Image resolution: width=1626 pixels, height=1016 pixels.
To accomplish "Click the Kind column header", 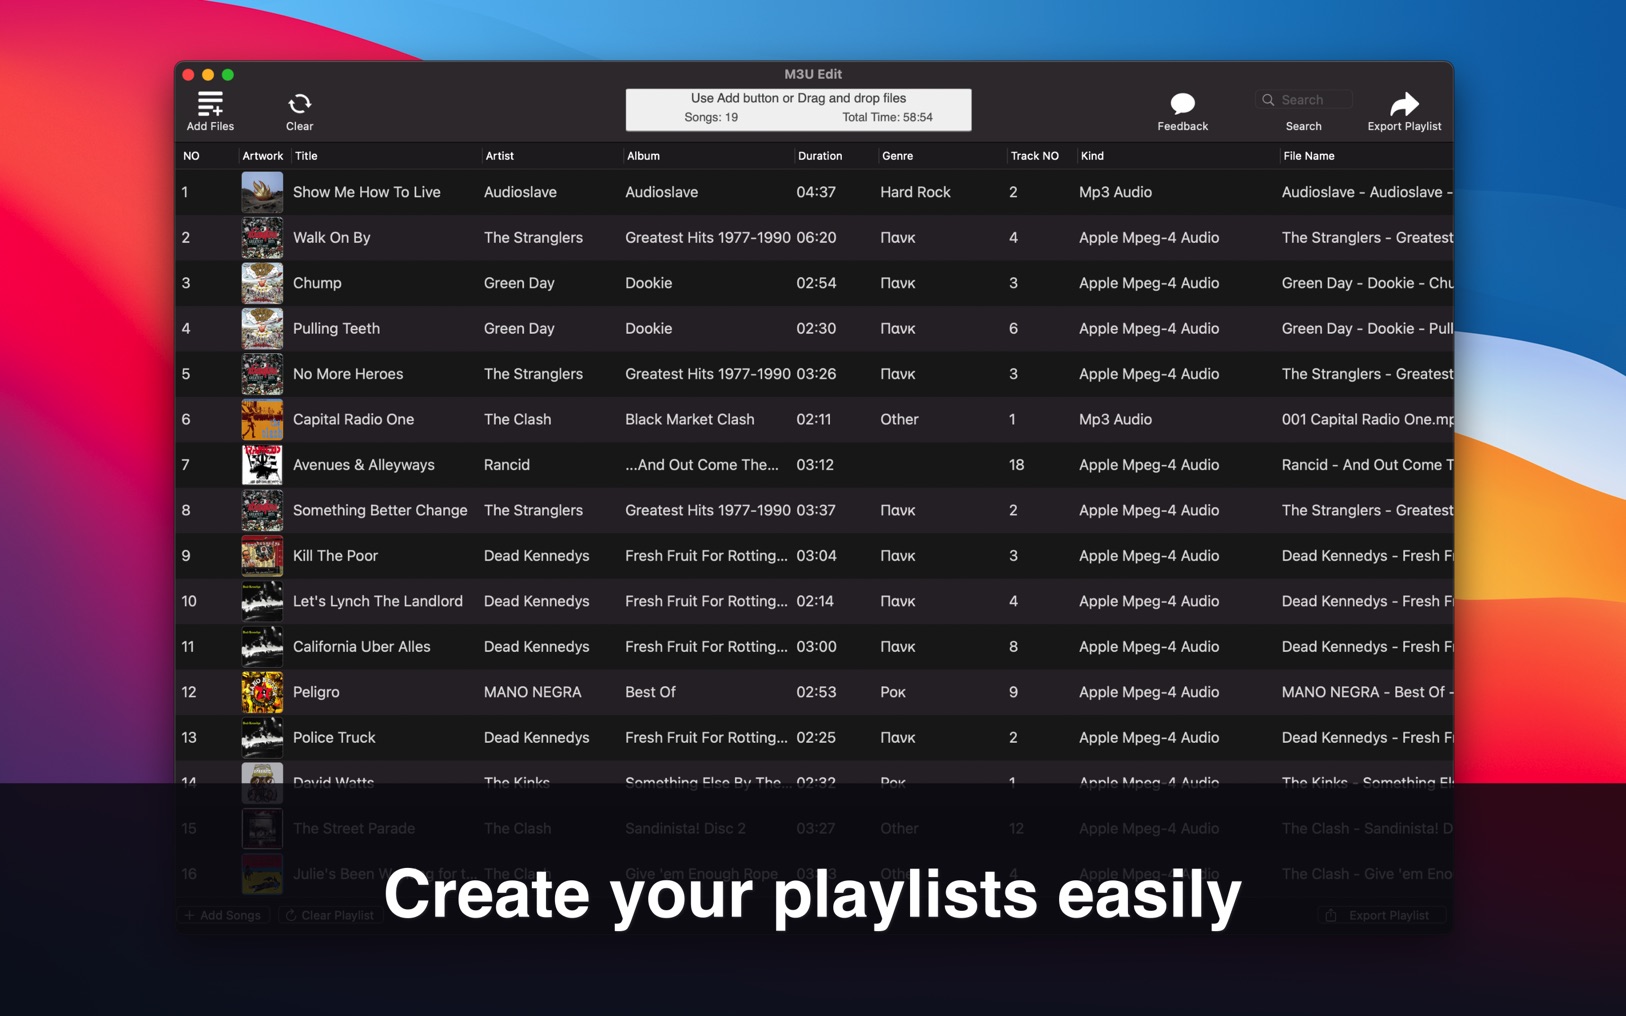I will pyautogui.click(x=1092, y=156).
